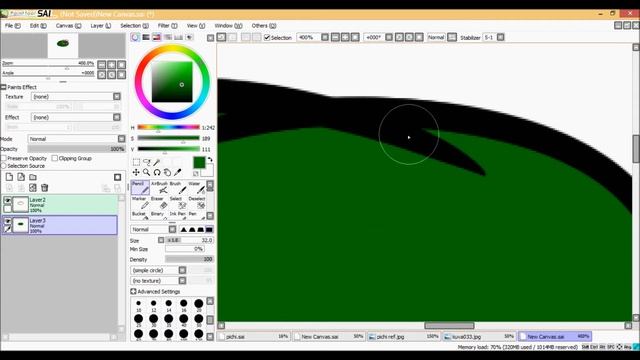Adjust the Hue slider bar
640x360 pixels.
(169, 127)
